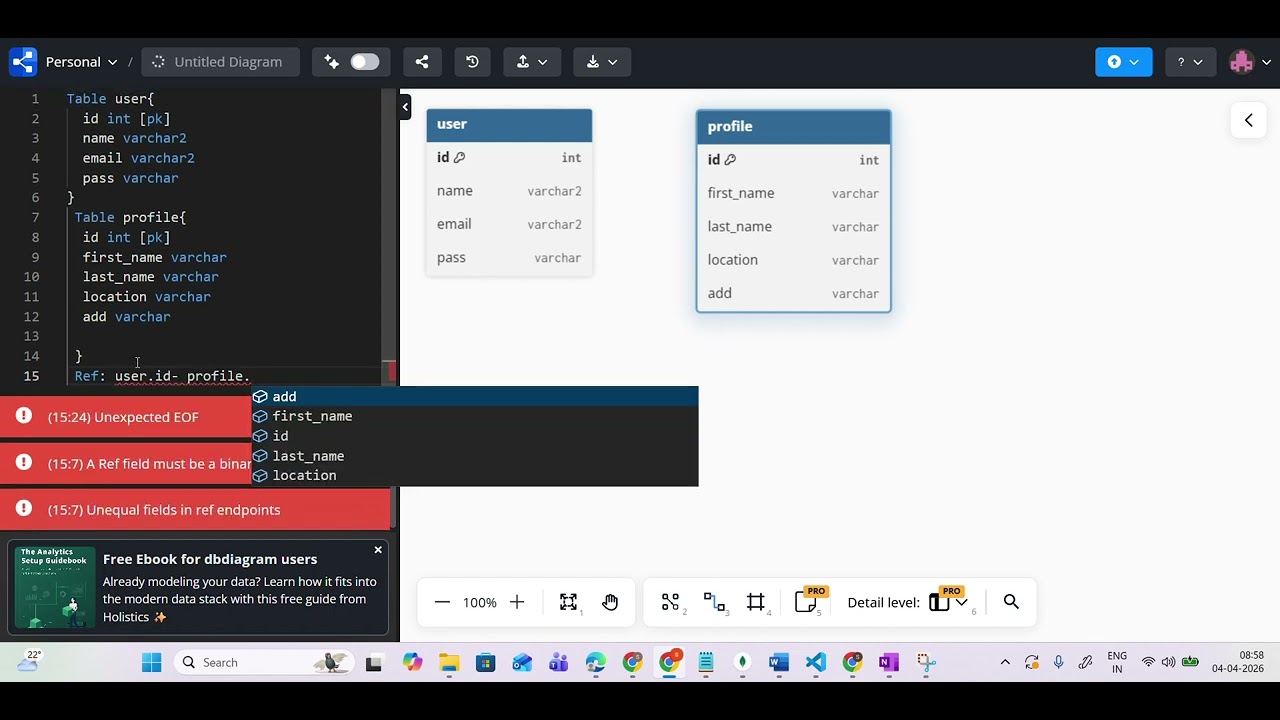Screen dimensions: 1280x720
Task: Open the blue upgrade dropdown button
Action: point(1124,62)
